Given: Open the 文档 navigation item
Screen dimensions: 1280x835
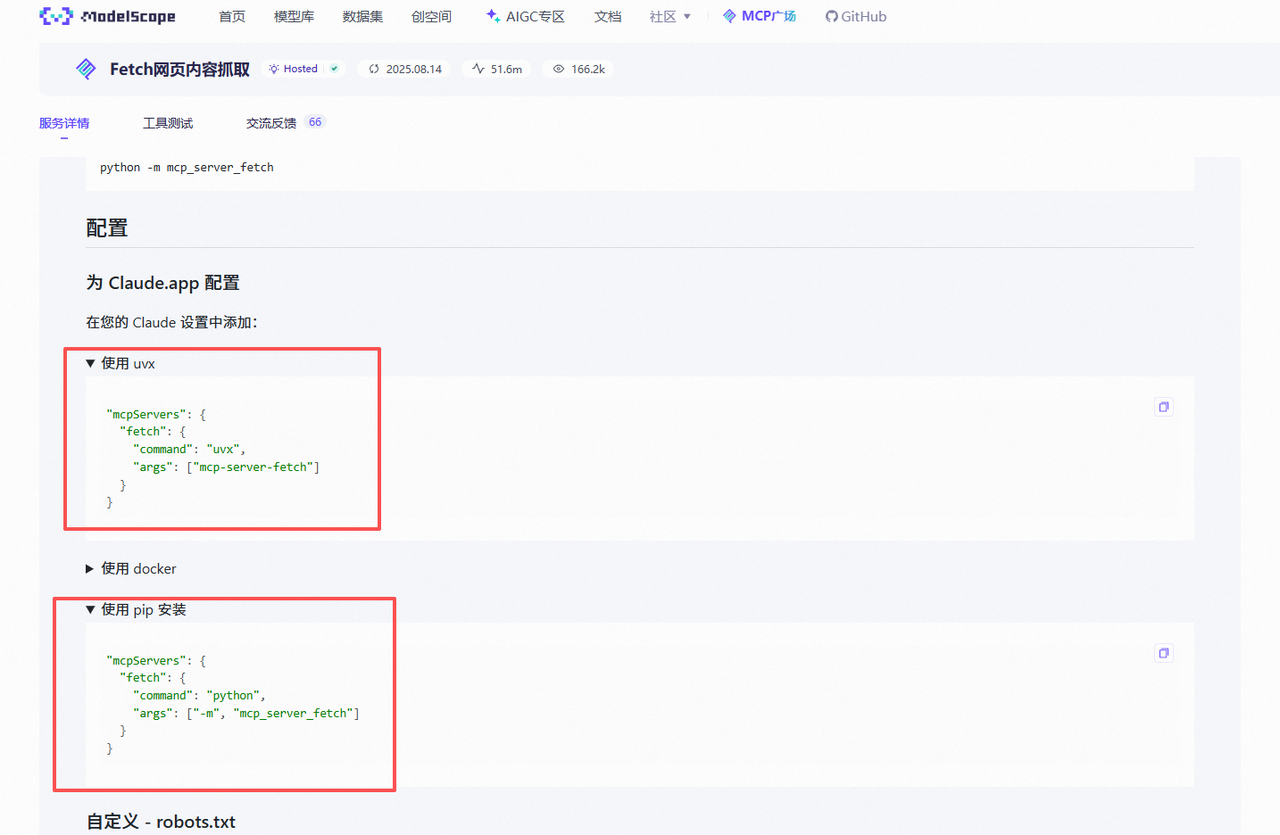Looking at the screenshot, I should [x=607, y=16].
